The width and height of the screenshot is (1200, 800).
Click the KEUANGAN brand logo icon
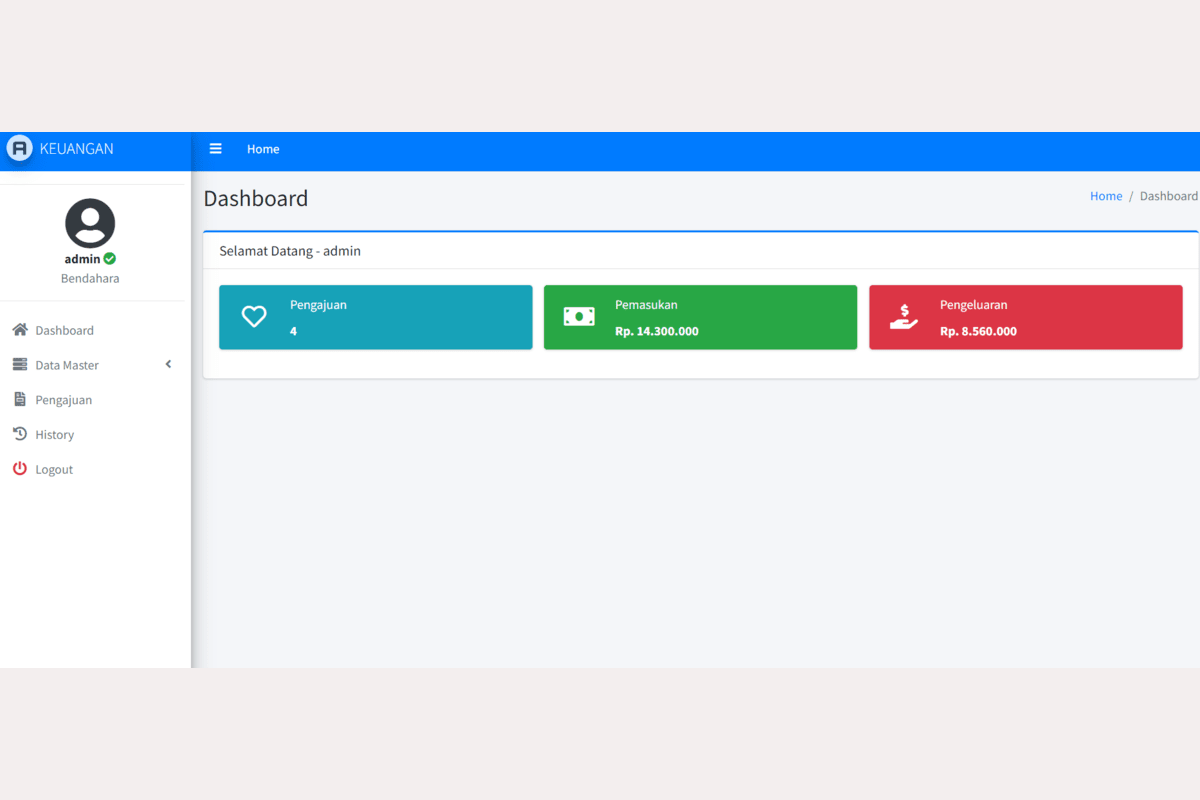click(x=19, y=148)
